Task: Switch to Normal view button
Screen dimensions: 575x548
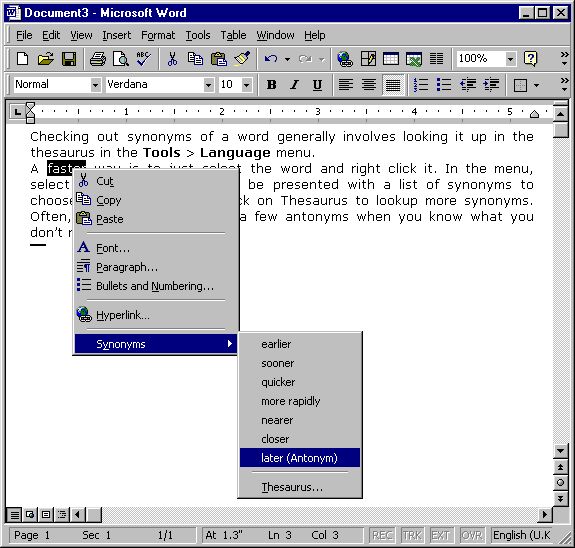Action: click(14, 515)
